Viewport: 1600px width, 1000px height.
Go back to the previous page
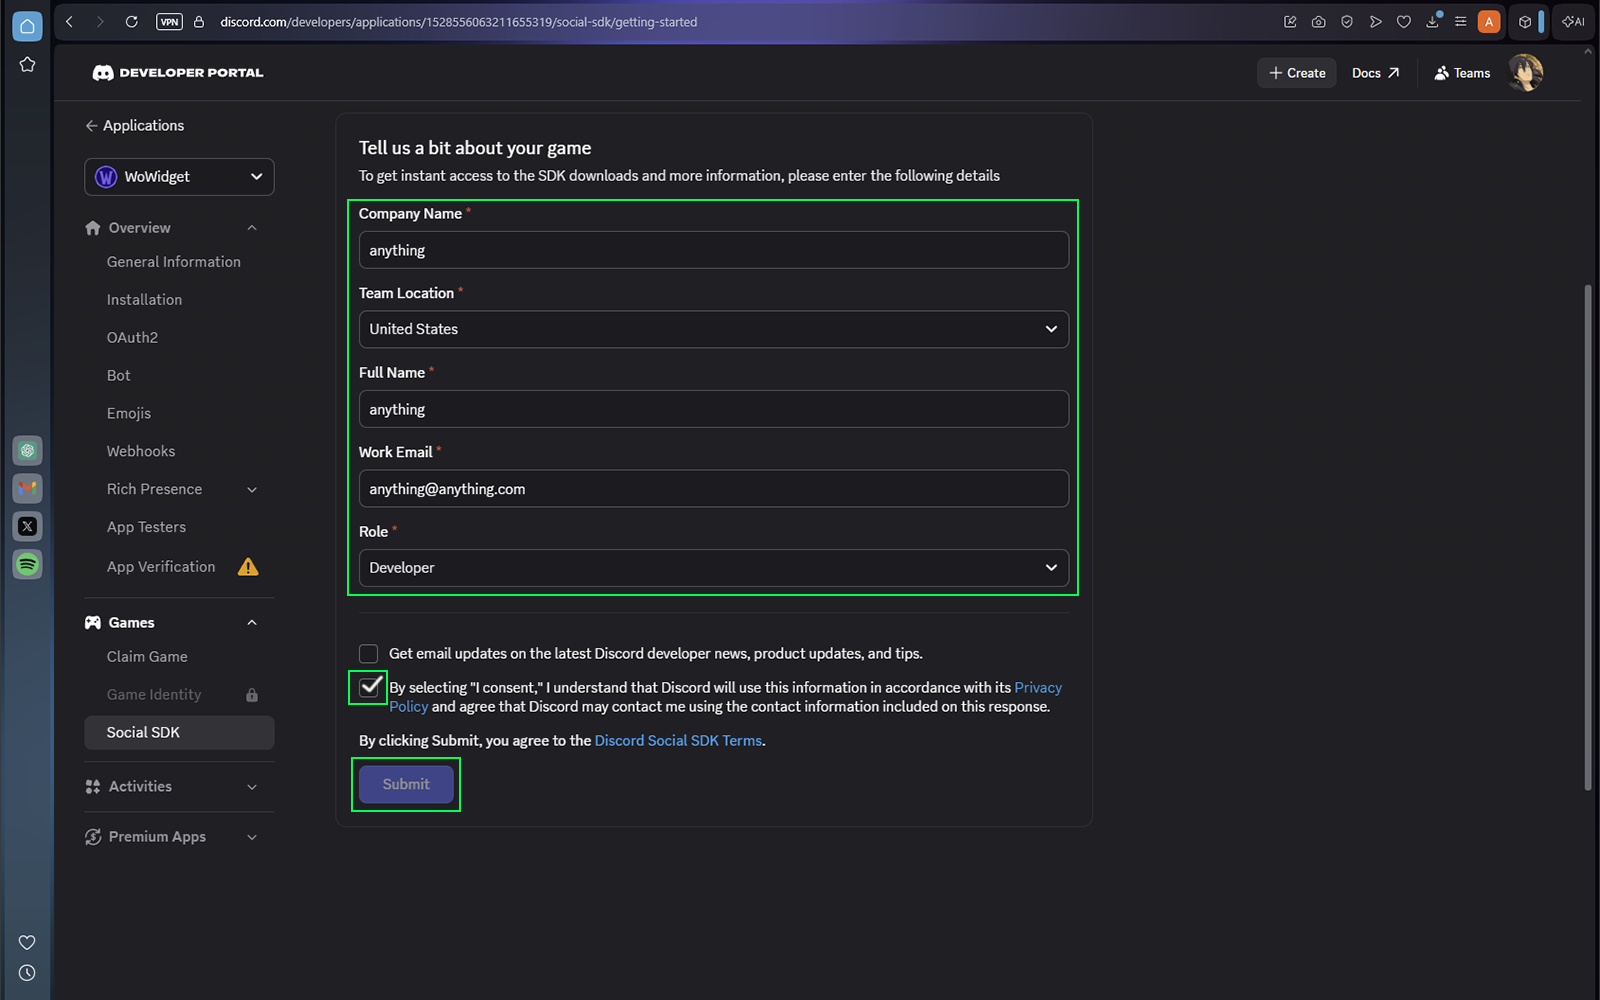69,21
